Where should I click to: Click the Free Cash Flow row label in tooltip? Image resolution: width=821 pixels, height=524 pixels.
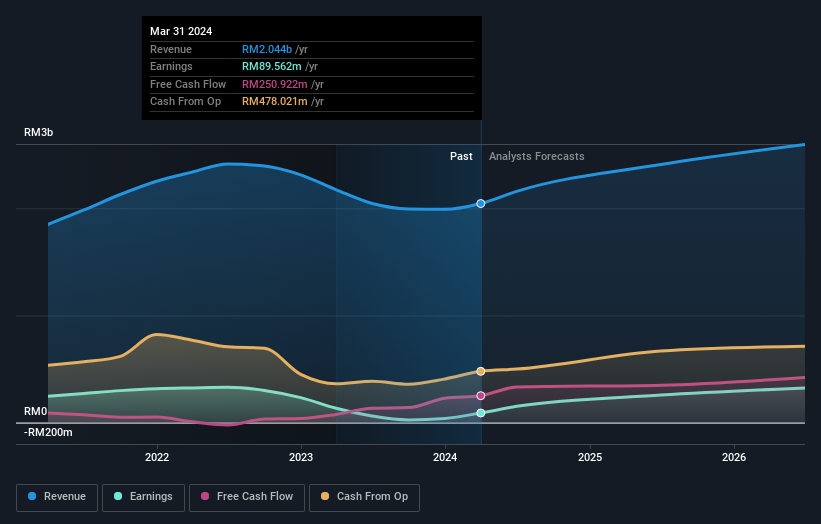click(x=188, y=84)
